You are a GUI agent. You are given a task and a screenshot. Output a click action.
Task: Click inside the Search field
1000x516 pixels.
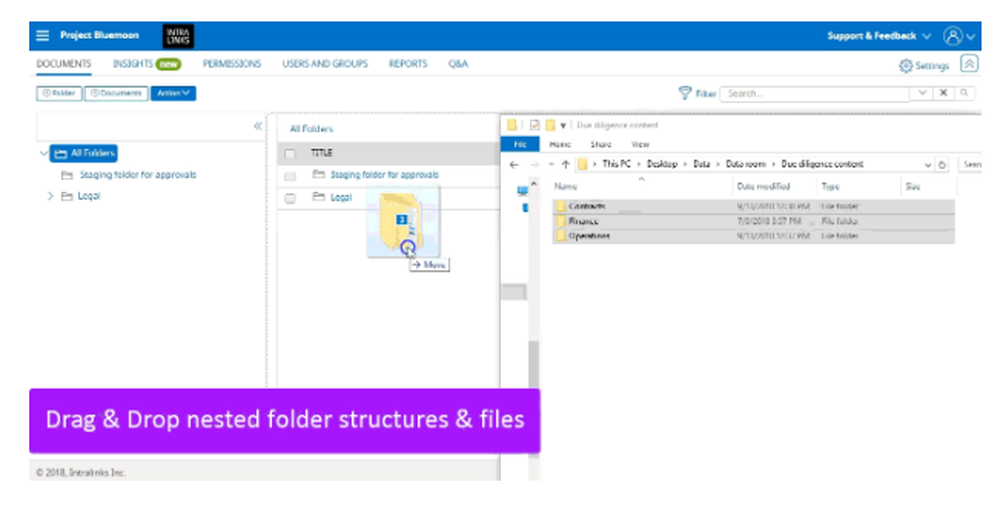[x=814, y=93]
